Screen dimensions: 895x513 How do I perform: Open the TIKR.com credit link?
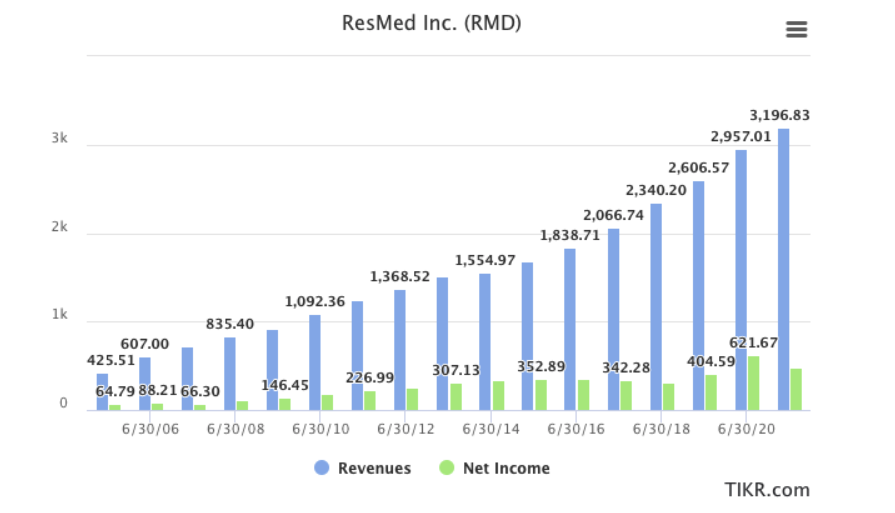coord(767,490)
